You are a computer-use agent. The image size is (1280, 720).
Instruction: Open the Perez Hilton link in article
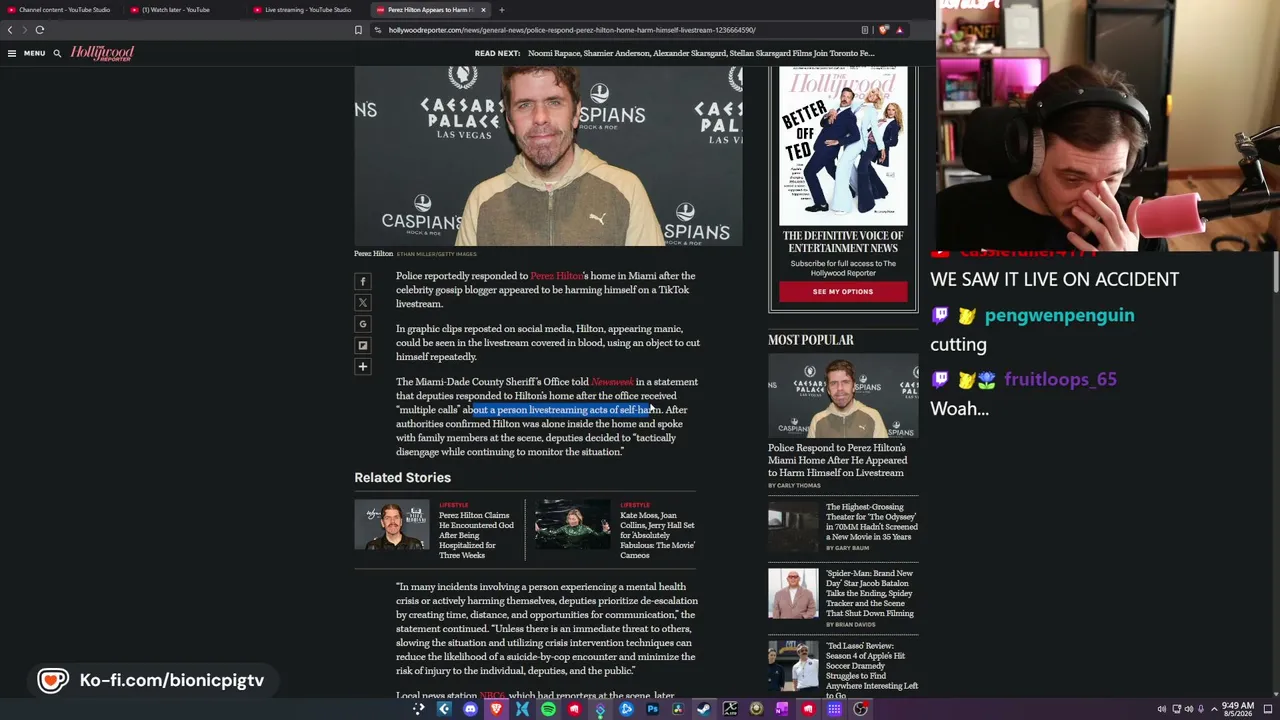(x=556, y=276)
